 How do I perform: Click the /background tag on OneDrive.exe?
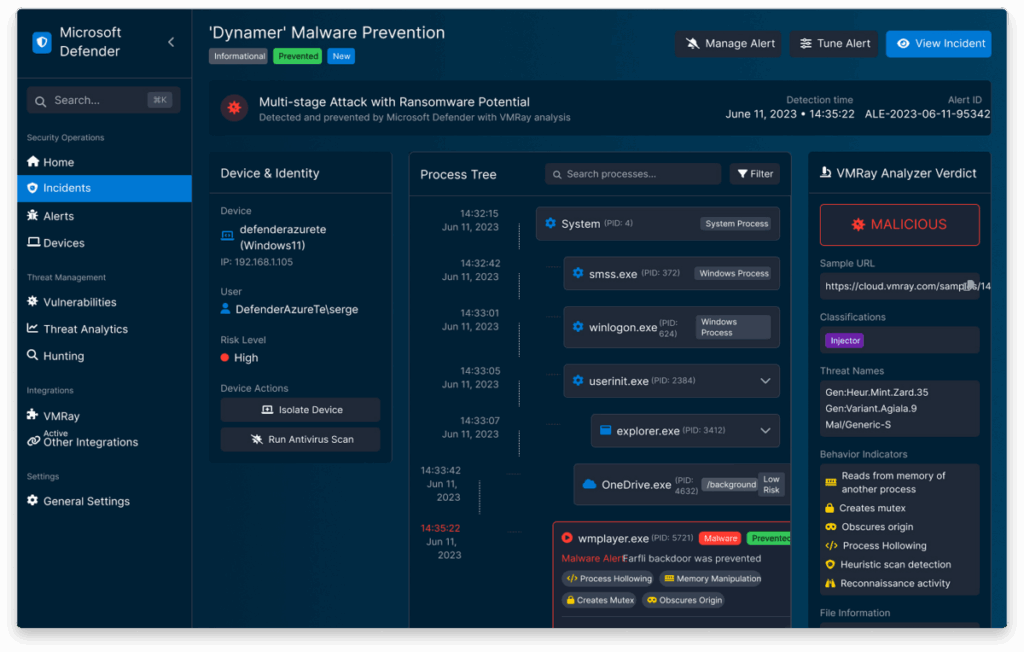coord(731,484)
